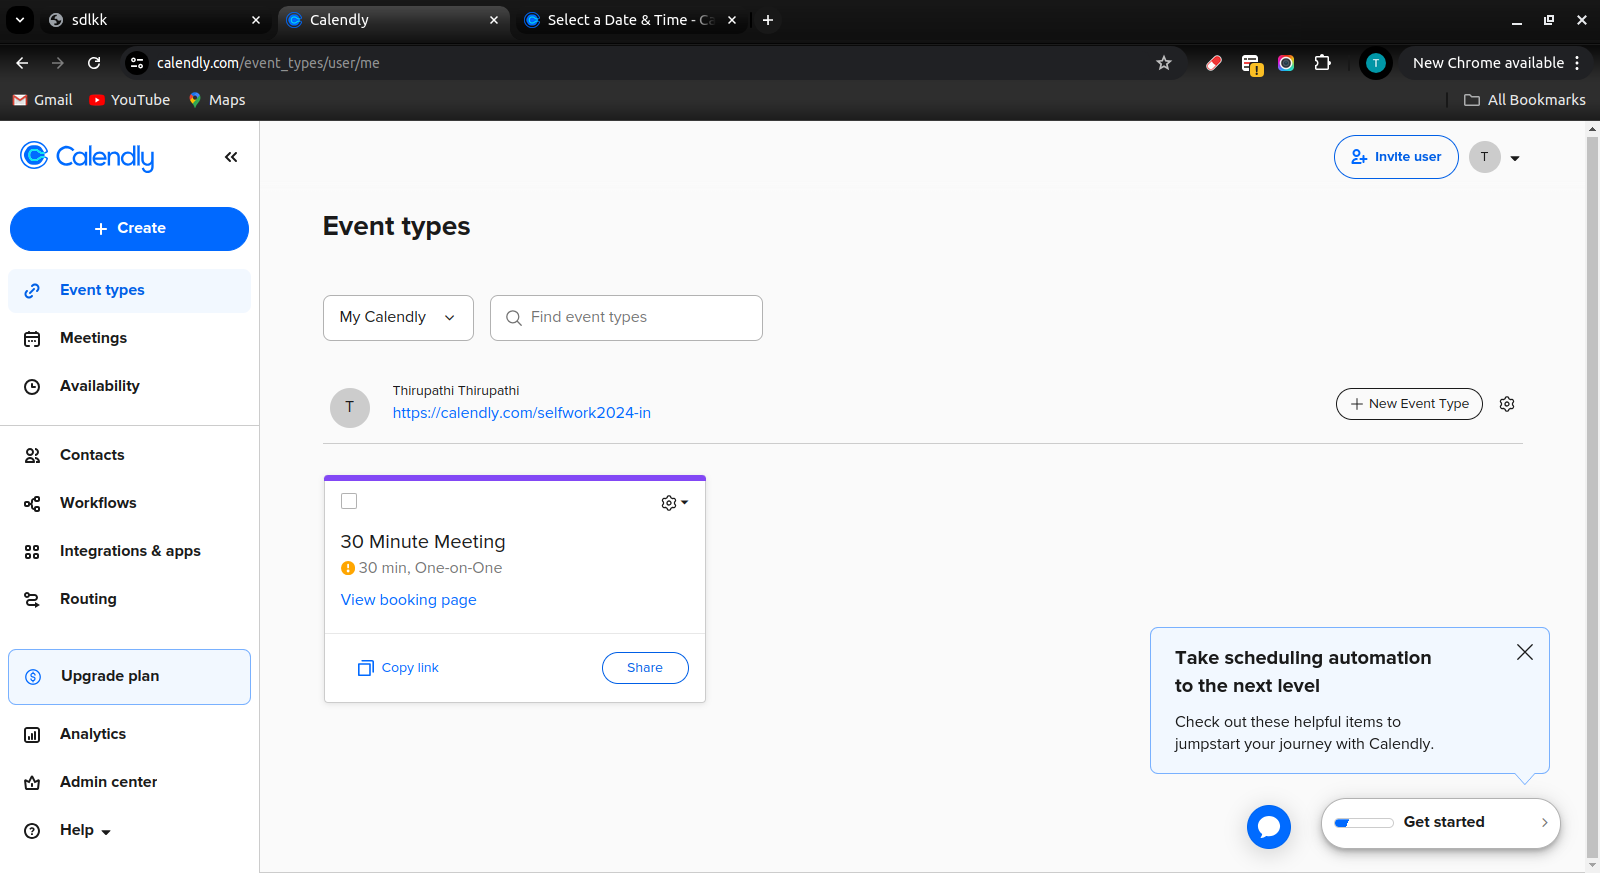1600x873 pixels.
Task: Open the Workflows sidebar item
Action: coord(97,503)
